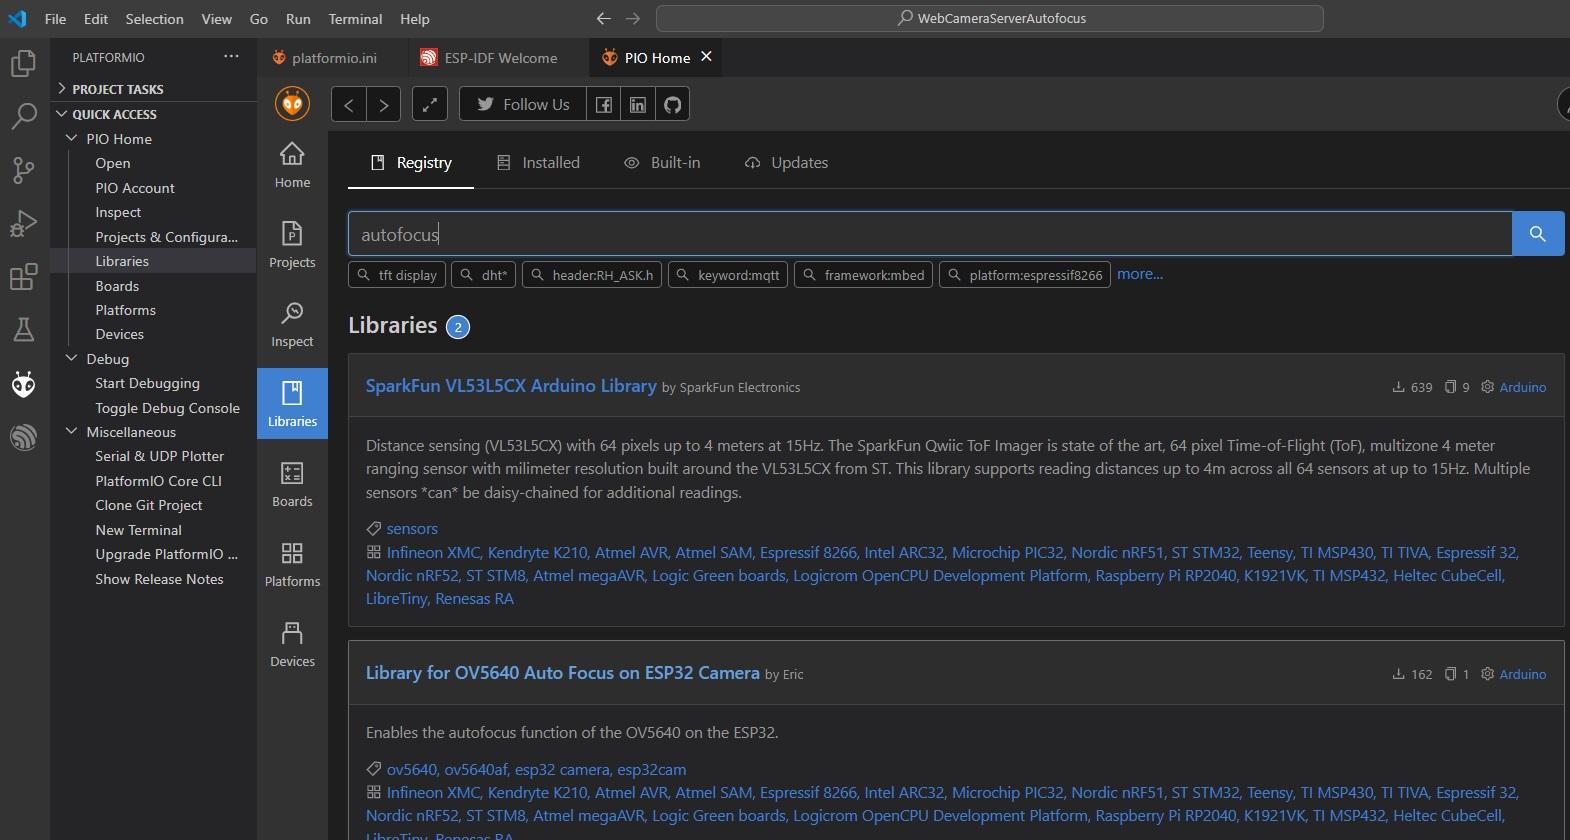
Task: Open Projects in PIO Home sidebar
Action: [292, 245]
